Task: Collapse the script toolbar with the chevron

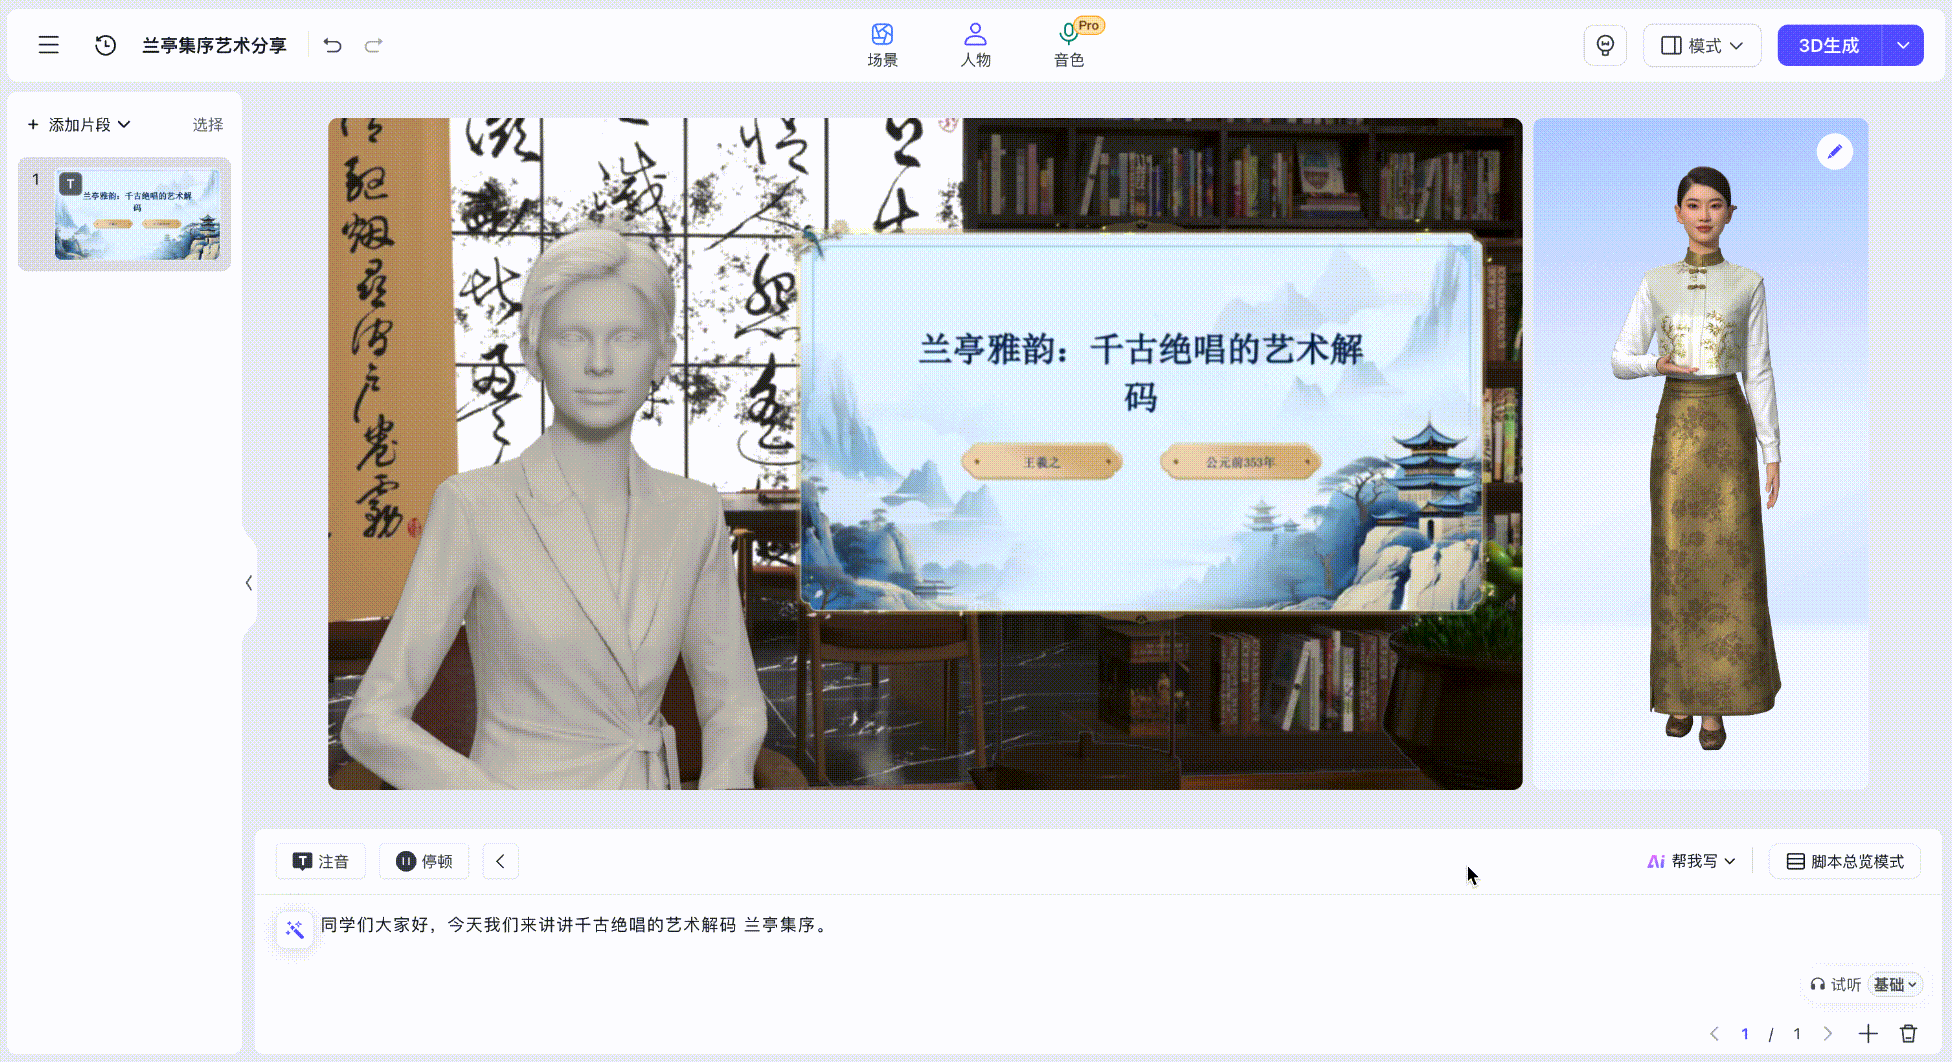Action: (x=500, y=861)
